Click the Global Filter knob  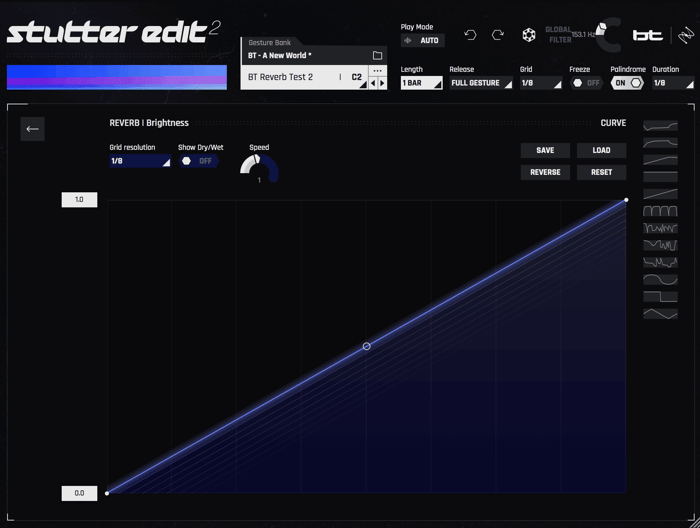pyautogui.click(x=609, y=35)
